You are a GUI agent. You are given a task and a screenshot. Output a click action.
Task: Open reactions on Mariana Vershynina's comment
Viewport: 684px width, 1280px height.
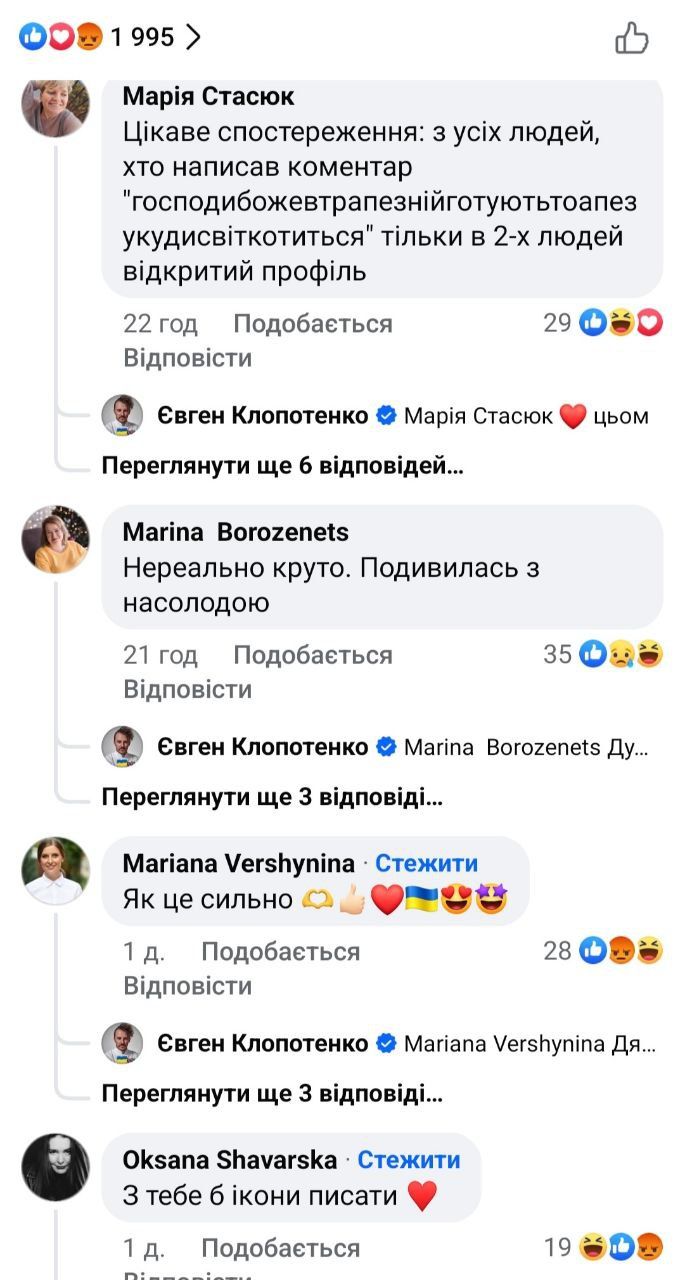[621, 951]
